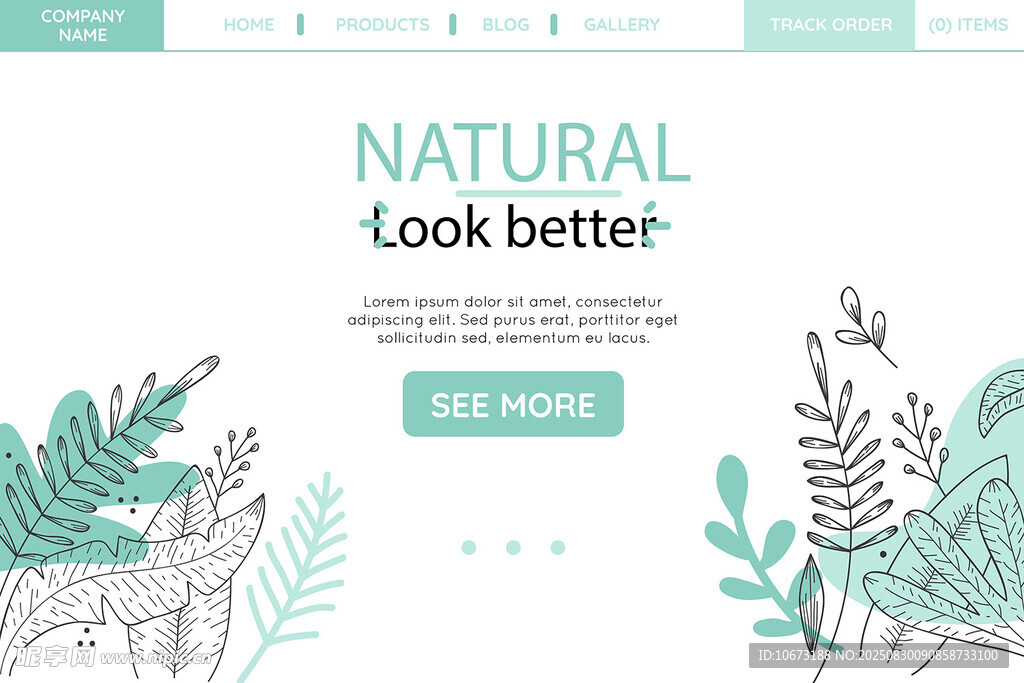Click the TRACK ORDER button
The image size is (1024, 683).
pos(830,25)
